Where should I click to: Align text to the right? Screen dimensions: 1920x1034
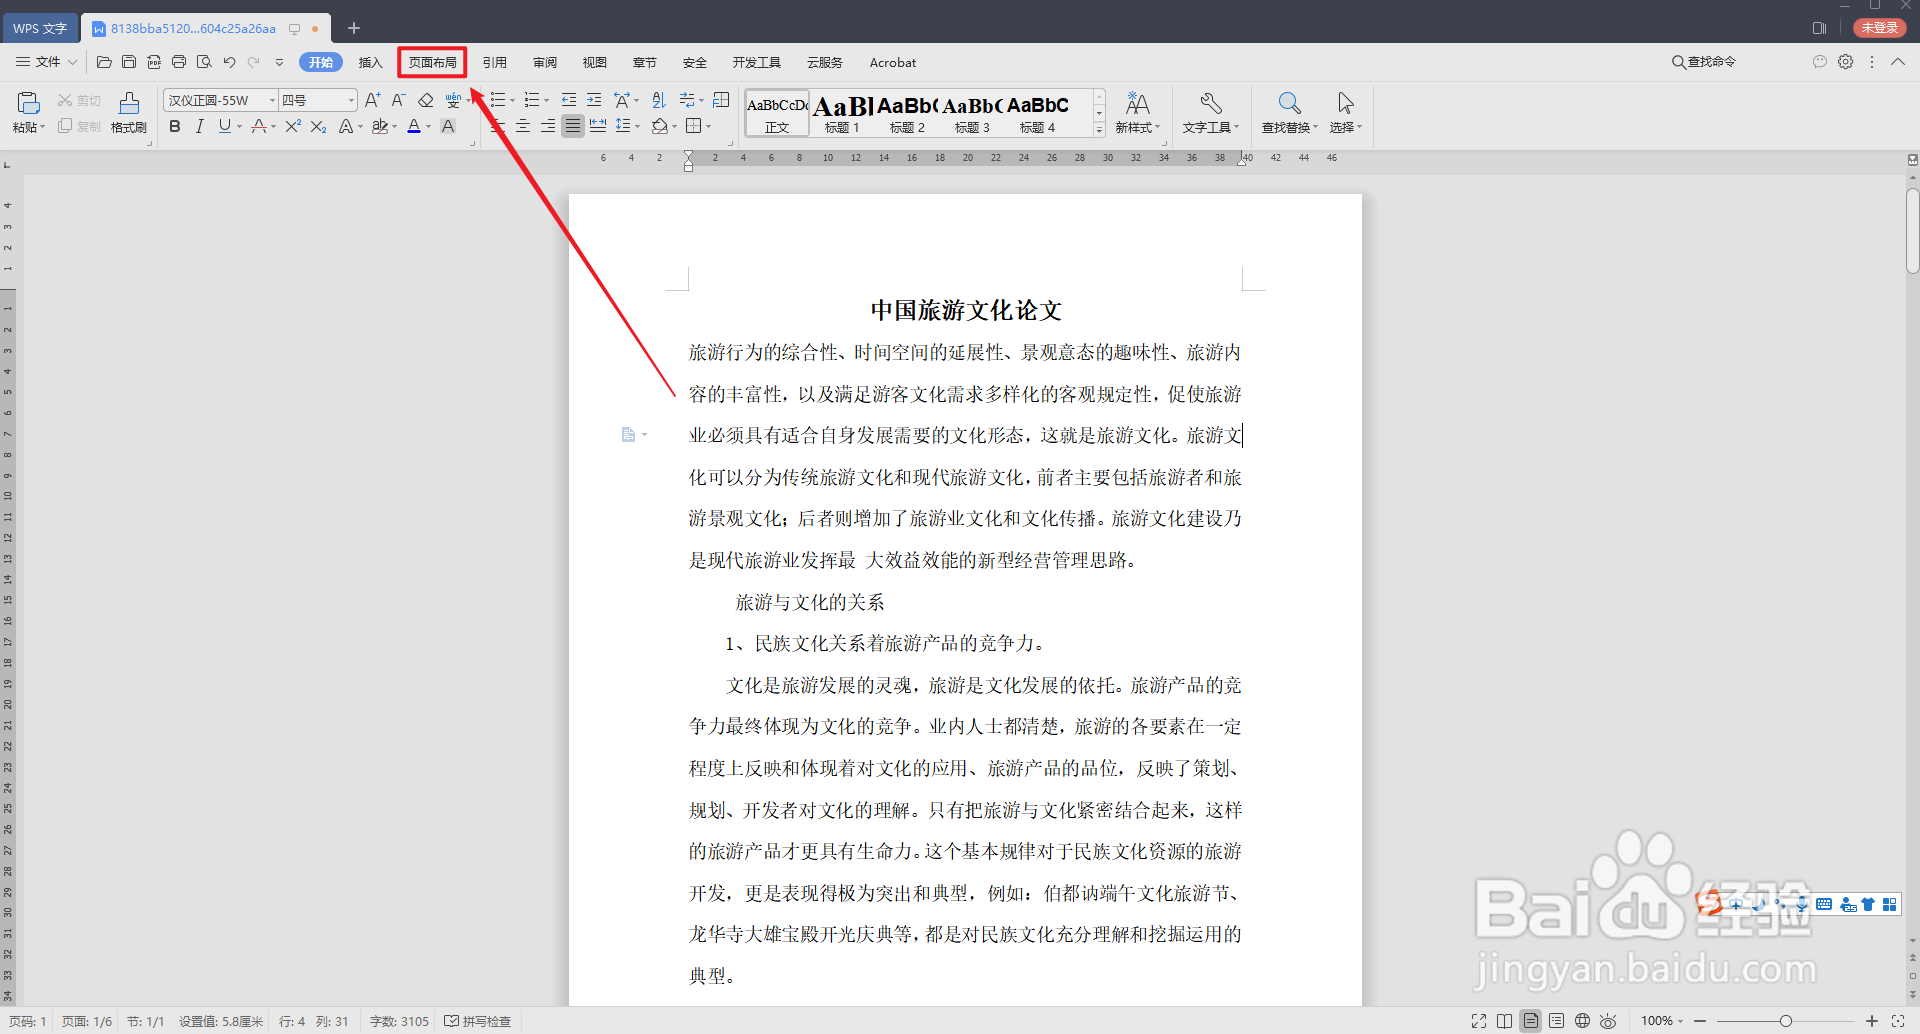coord(548,126)
